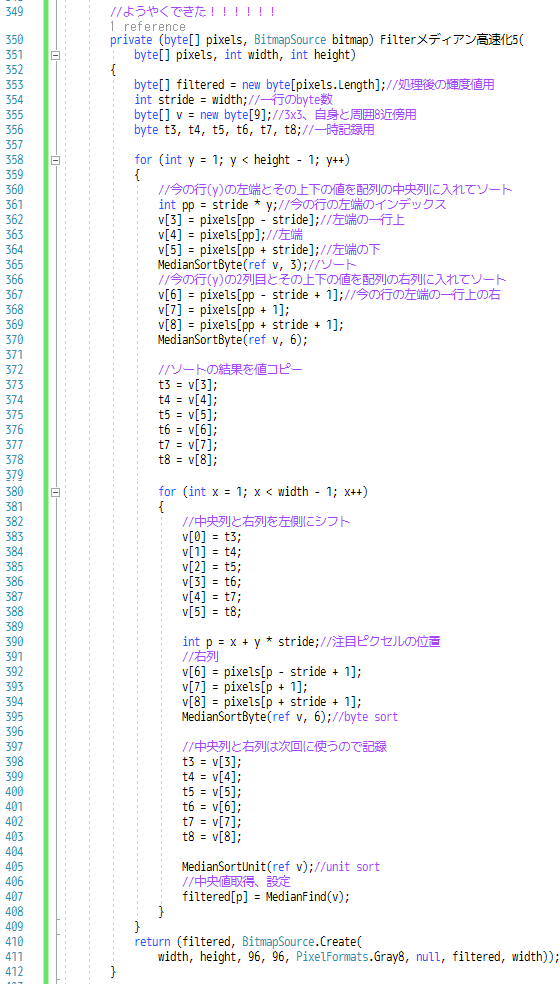Click the MedianSortUnit call
The width and height of the screenshot is (560, 984).
pyautogui.click(x=247, y=867)
